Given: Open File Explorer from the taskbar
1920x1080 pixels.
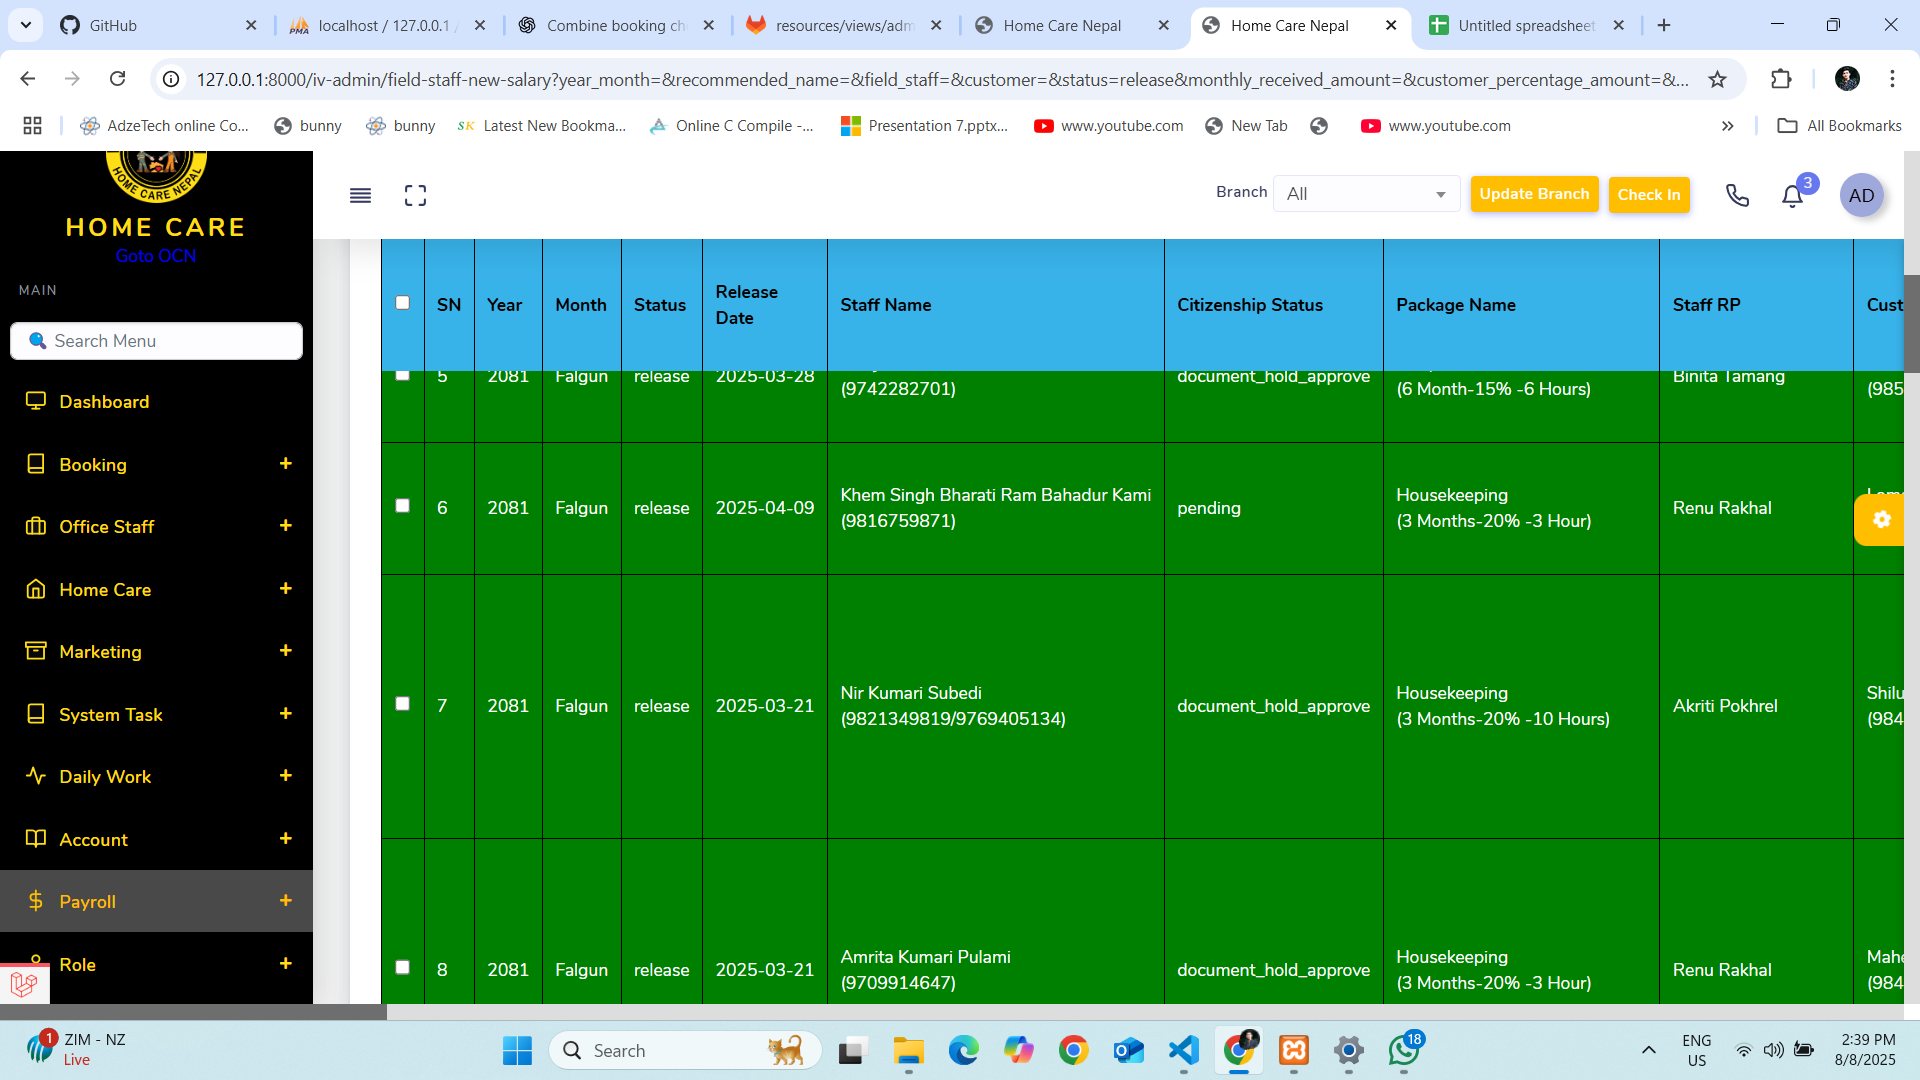Looking at the screenshot, I should tap(908, 1051).
